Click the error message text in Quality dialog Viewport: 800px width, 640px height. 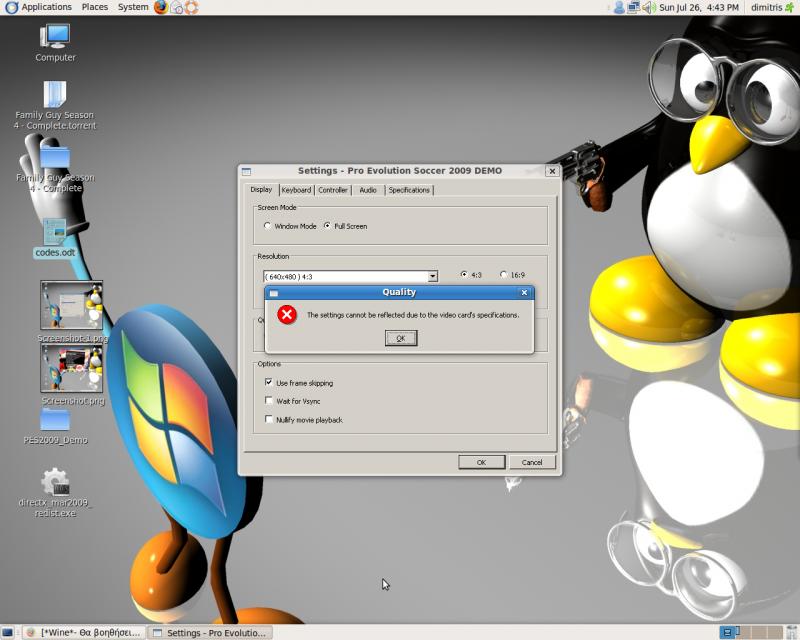pos(413,315)
